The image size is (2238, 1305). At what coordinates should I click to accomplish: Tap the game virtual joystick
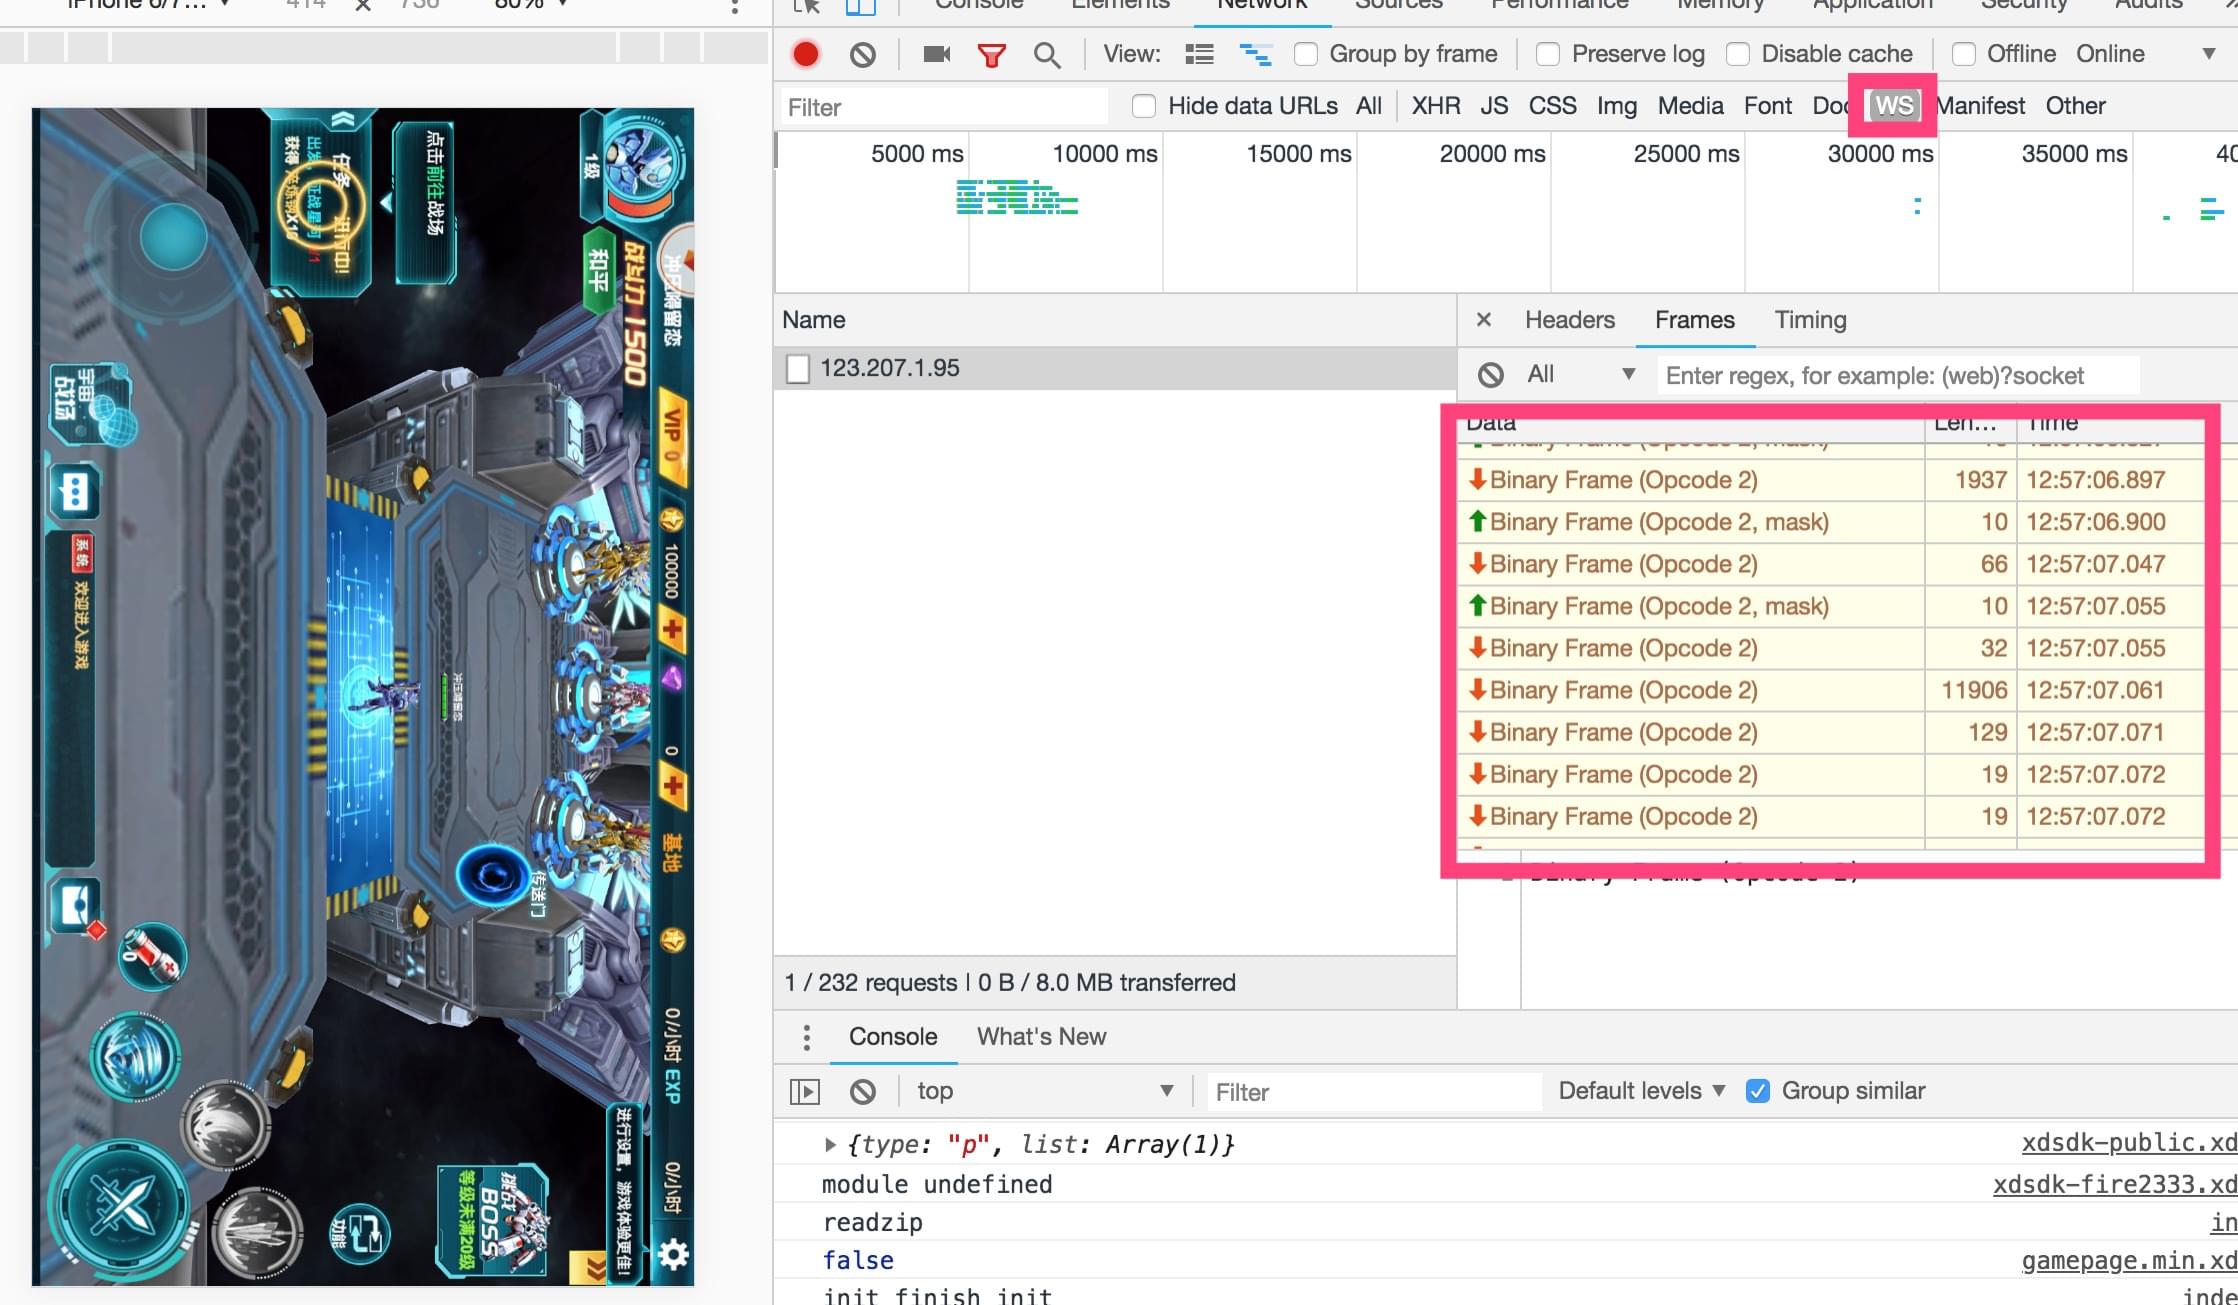pos(173,238)
